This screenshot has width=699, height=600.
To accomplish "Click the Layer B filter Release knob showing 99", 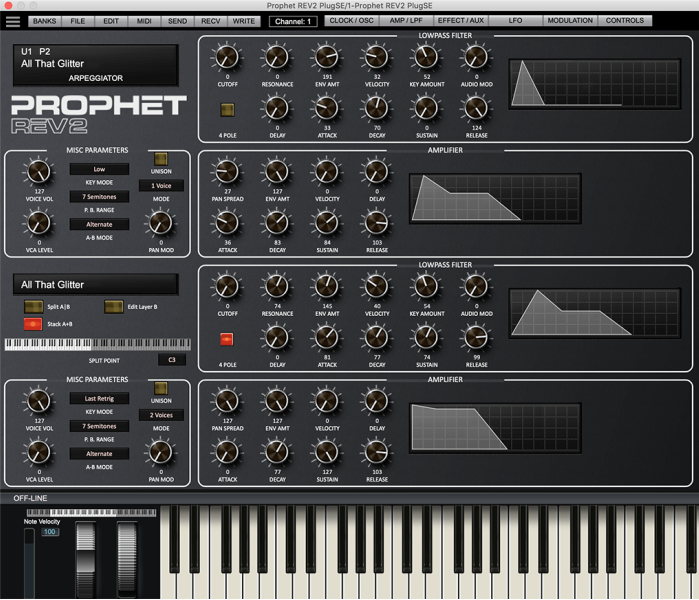I will click(x=477, y=338).
